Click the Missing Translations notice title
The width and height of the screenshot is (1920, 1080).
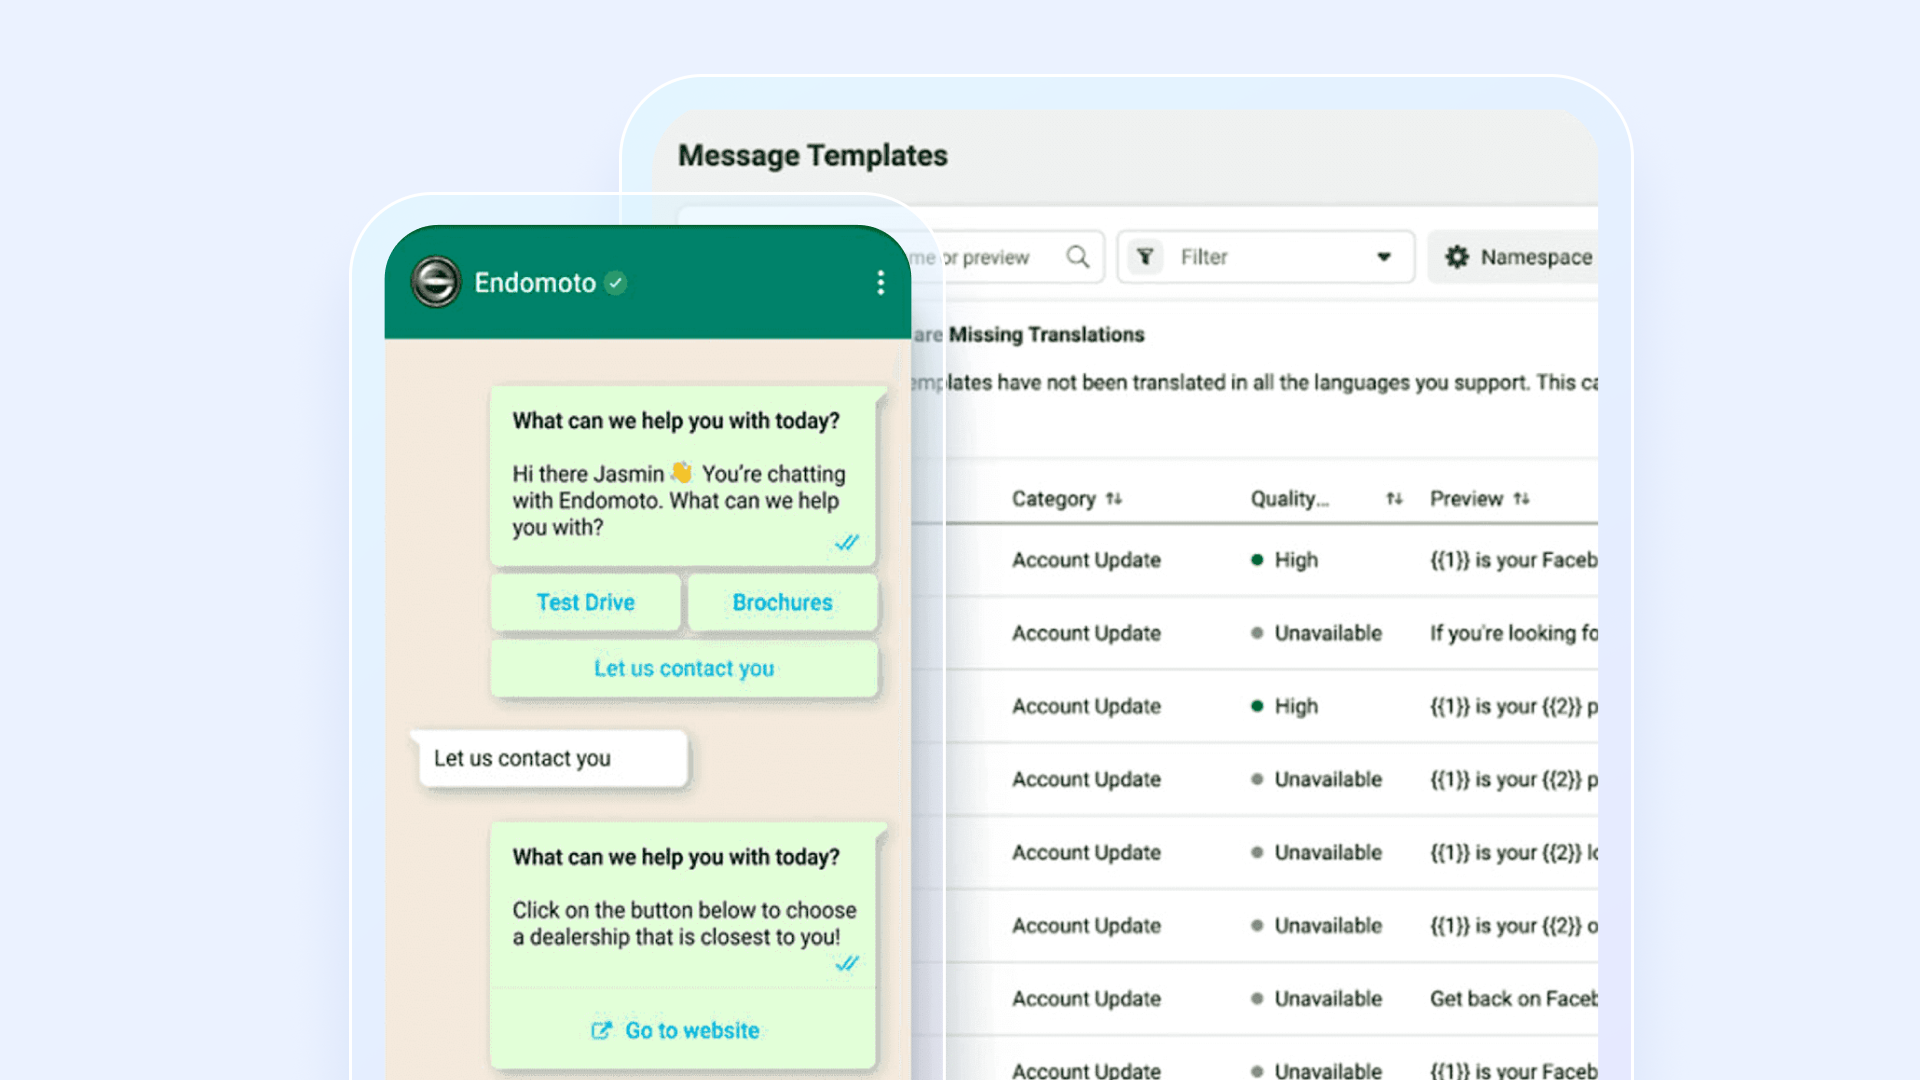click(1046, 334)
